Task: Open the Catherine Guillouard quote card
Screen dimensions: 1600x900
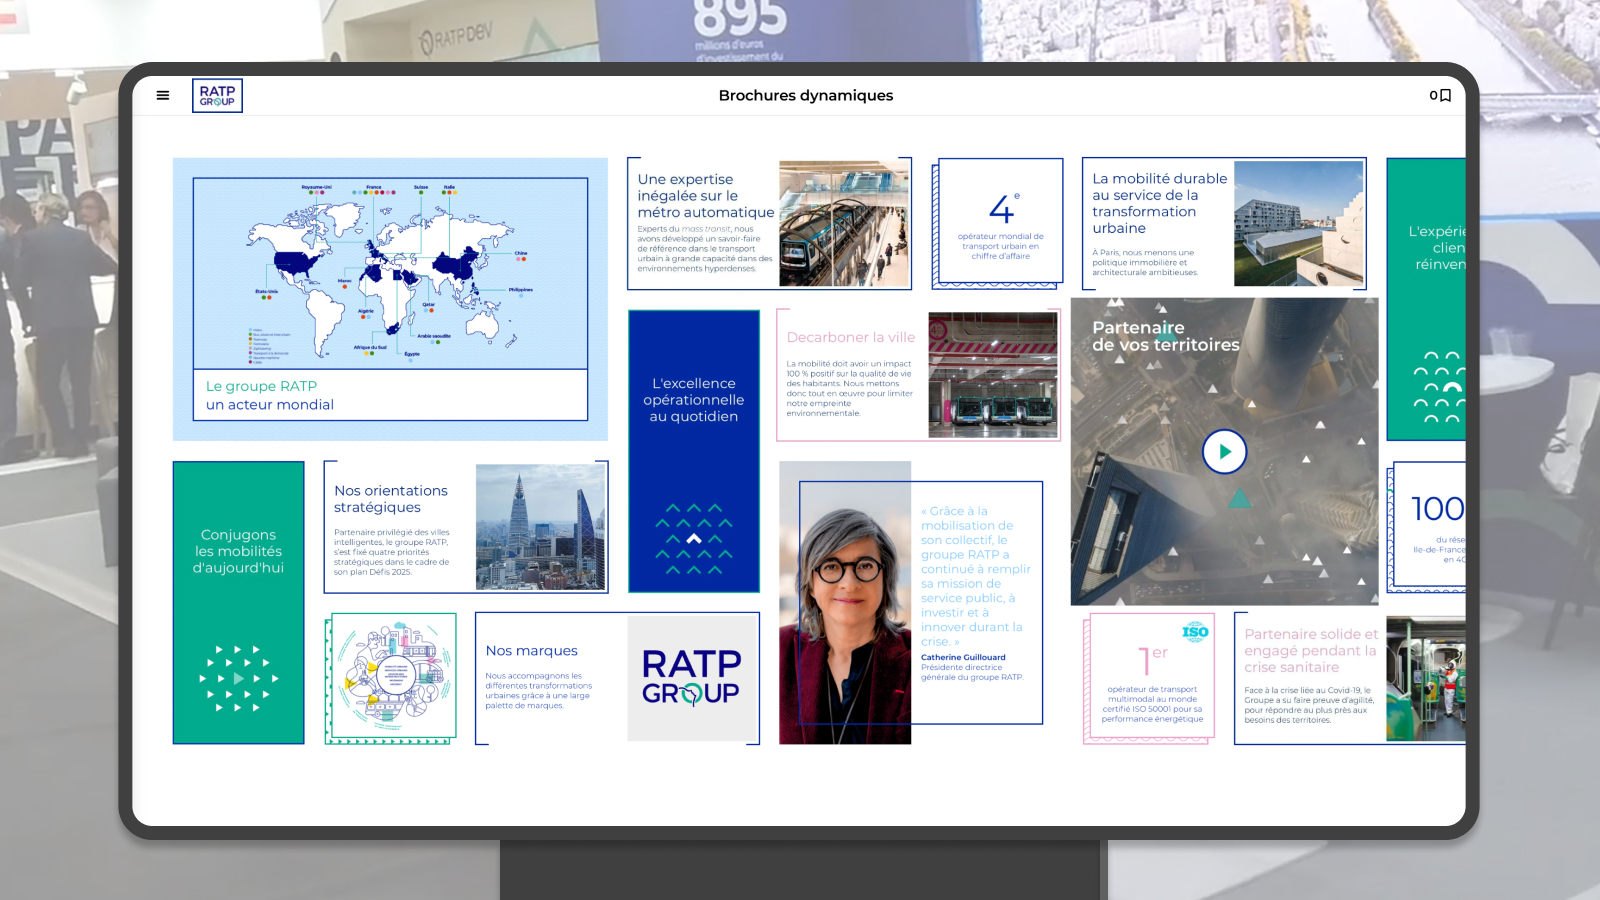Action: pos(911,603)
